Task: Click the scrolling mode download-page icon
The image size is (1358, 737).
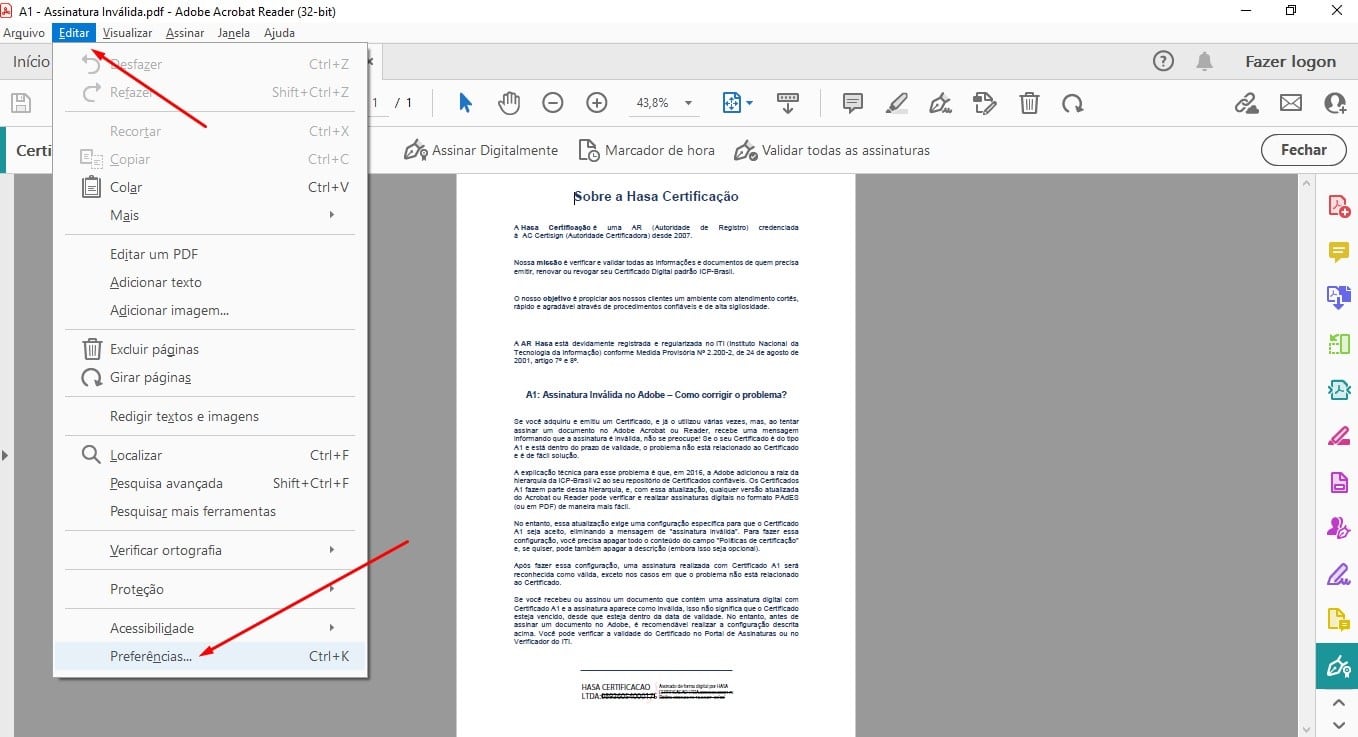Action: tap(787, 102)
